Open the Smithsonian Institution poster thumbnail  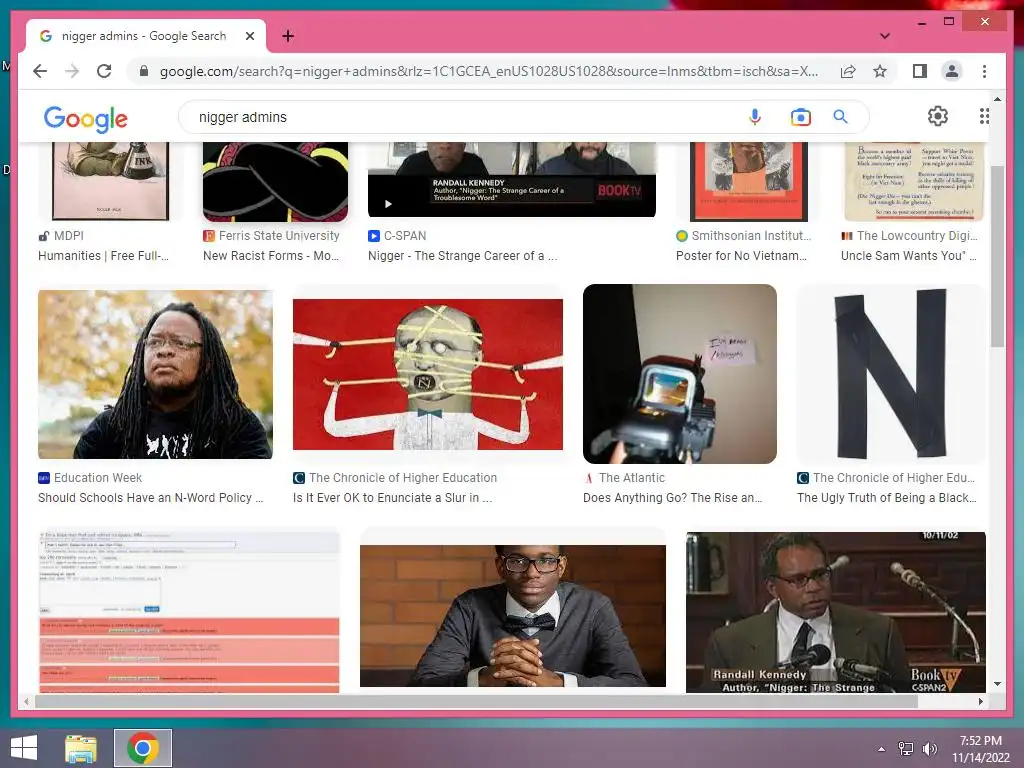(748, 182)
